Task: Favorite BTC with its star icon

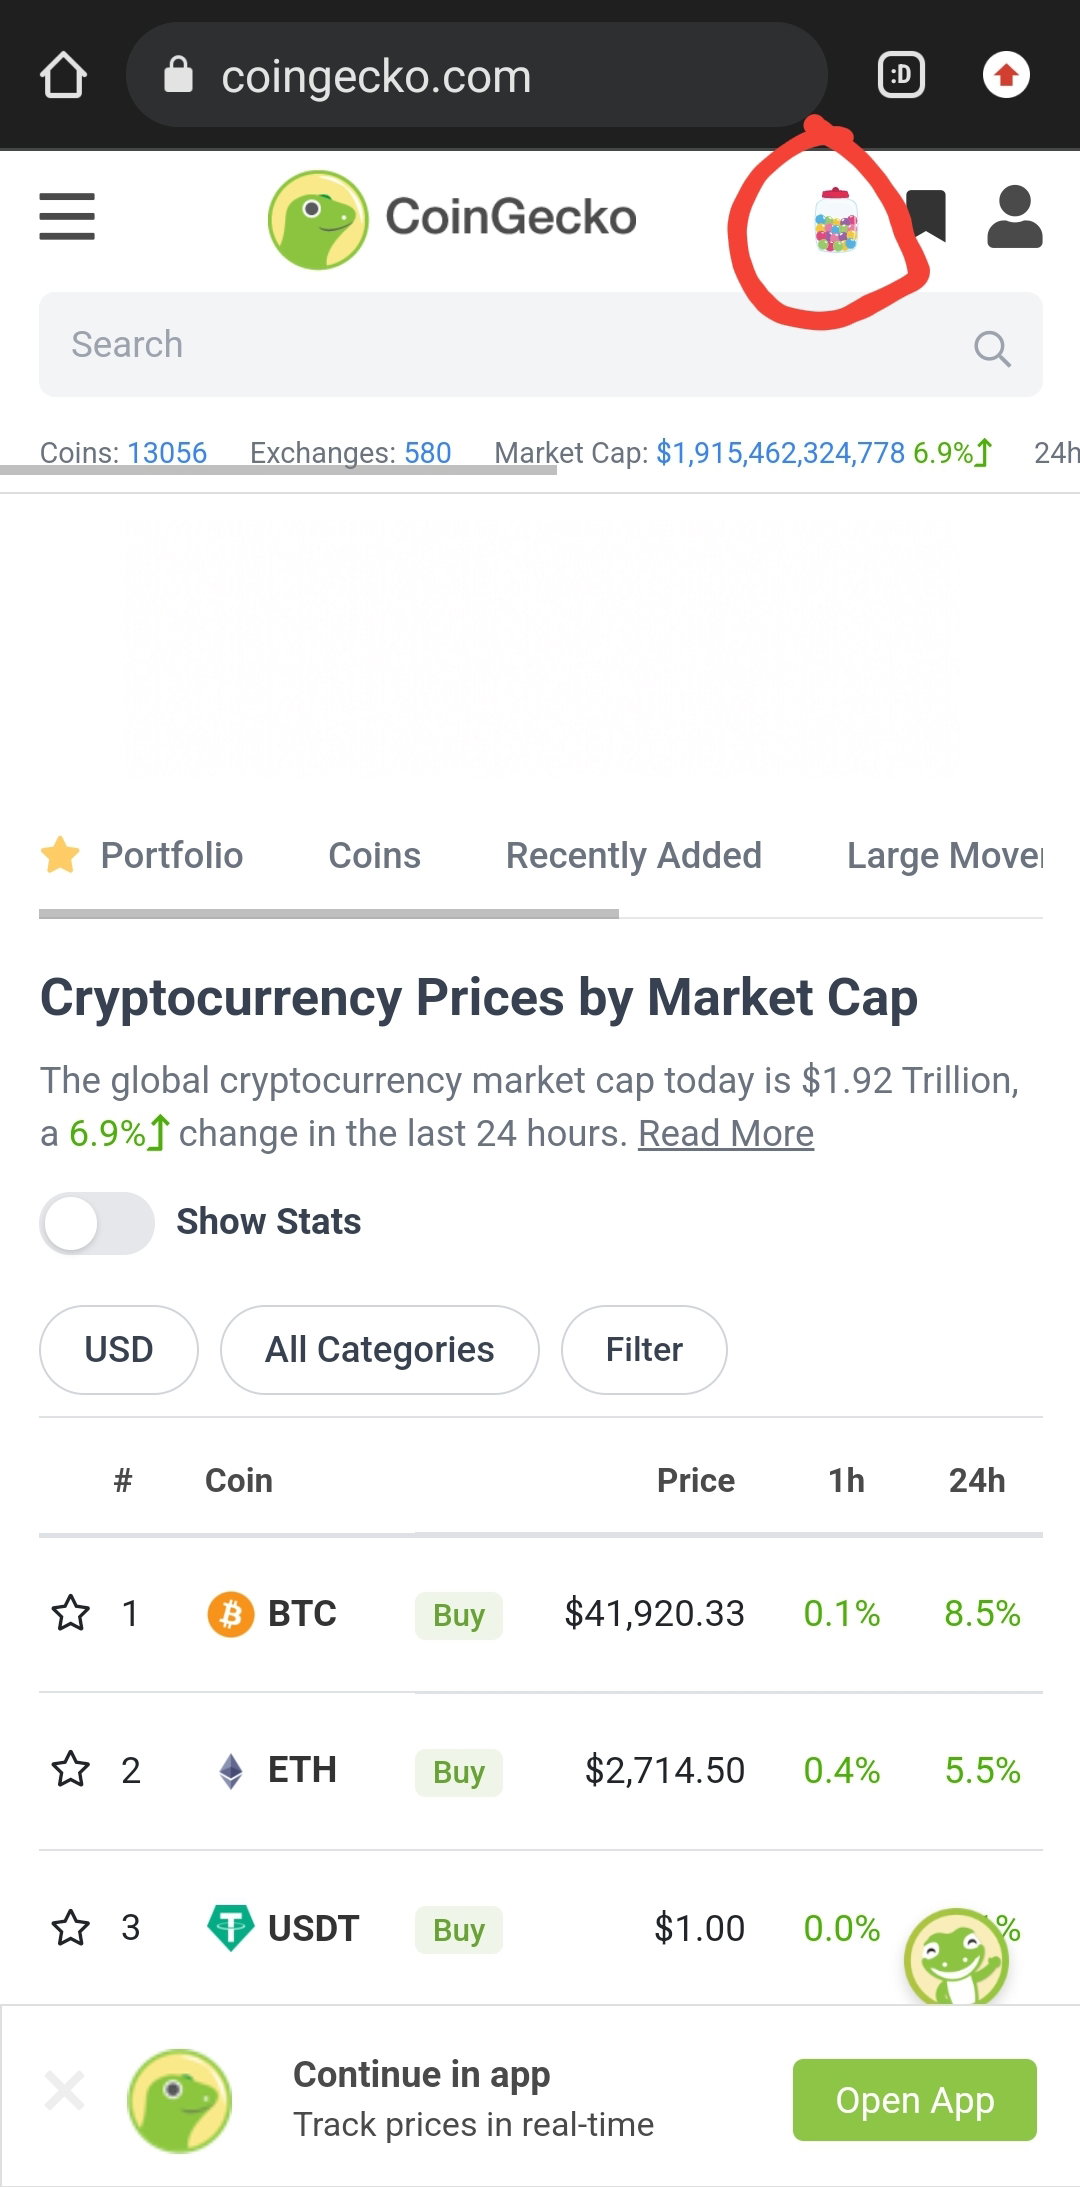Action: tap(71, 1613)
